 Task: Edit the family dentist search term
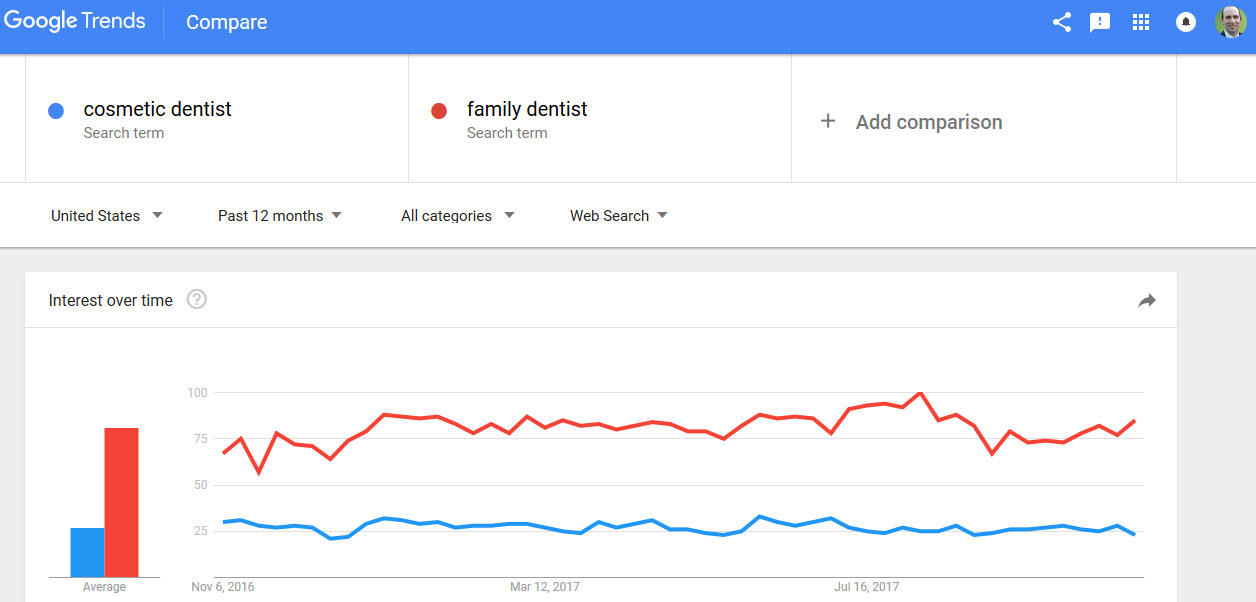527,109
